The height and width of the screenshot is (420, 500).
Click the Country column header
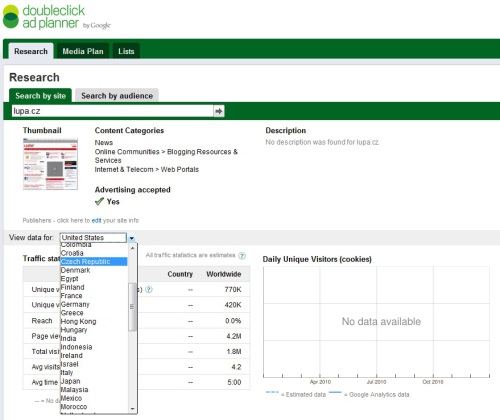[180, 274]
